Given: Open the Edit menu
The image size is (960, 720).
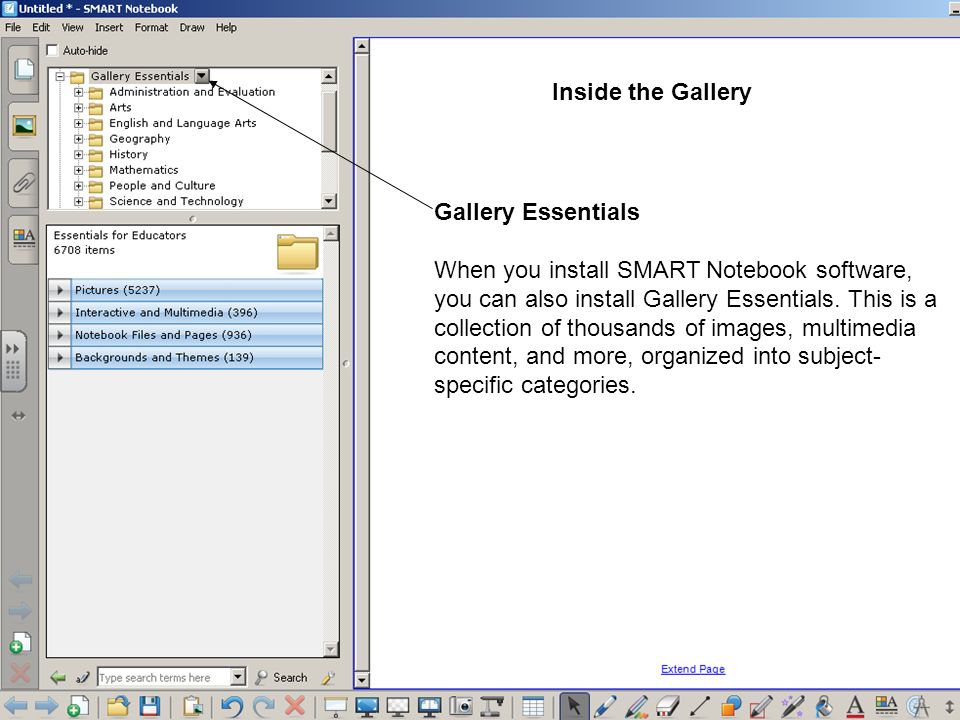Looking at the screenshot, I should click(x=41, y=28).
